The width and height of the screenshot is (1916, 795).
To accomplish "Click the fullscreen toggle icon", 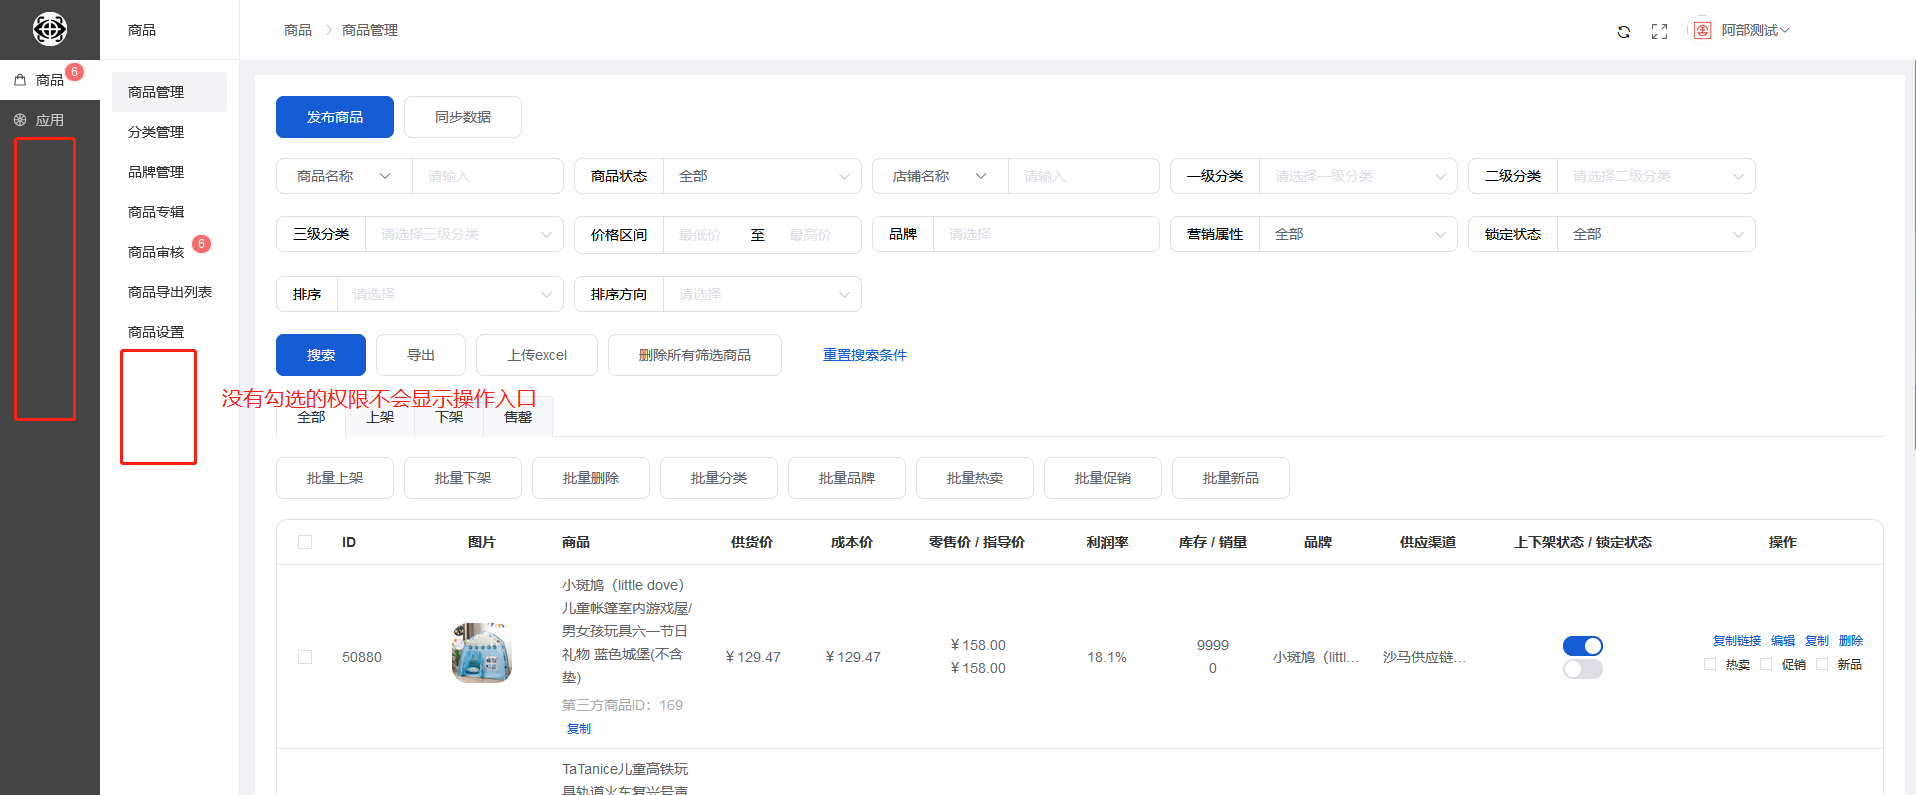I will pyautogui.click(x=1659, y=32).
